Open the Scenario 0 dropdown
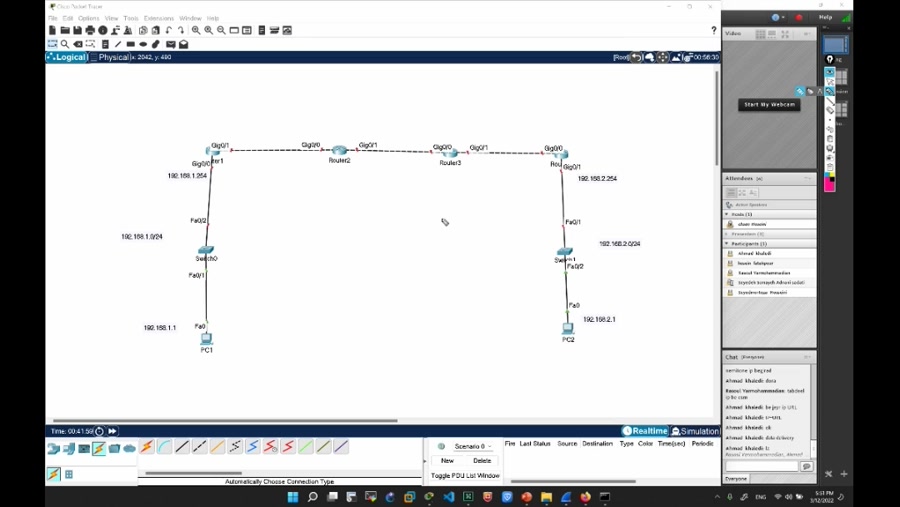 pos(472,446)
